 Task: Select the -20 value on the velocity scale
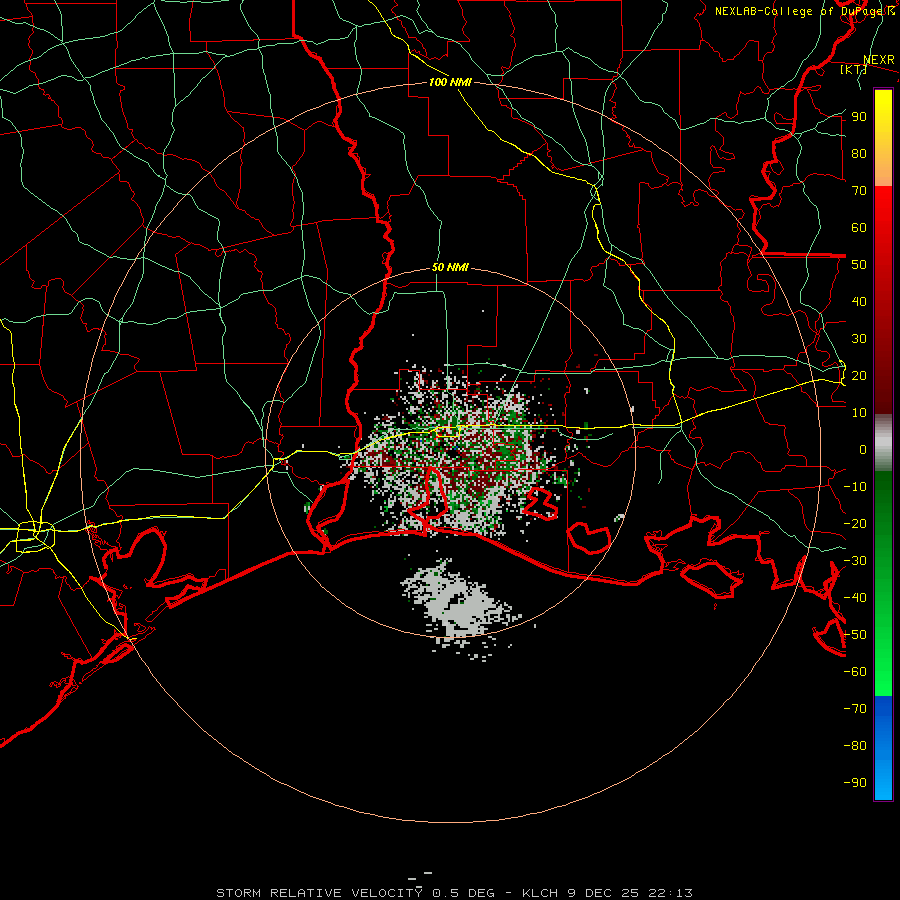click(855, 524)
